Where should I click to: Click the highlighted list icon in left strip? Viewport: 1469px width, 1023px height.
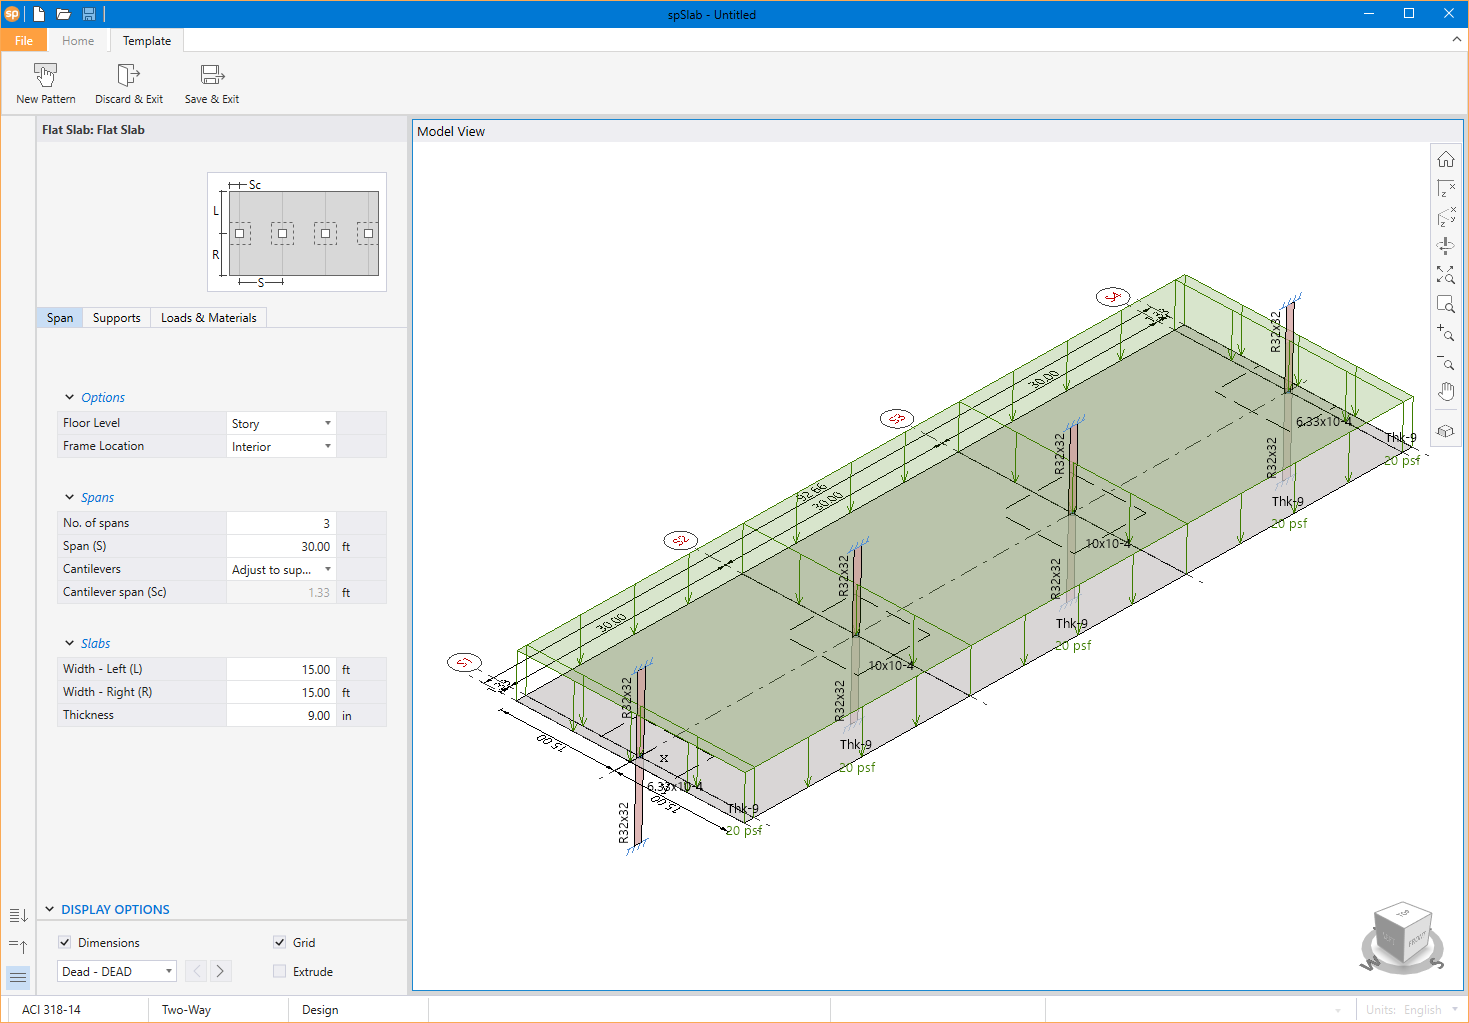click(x=18, y=977)
